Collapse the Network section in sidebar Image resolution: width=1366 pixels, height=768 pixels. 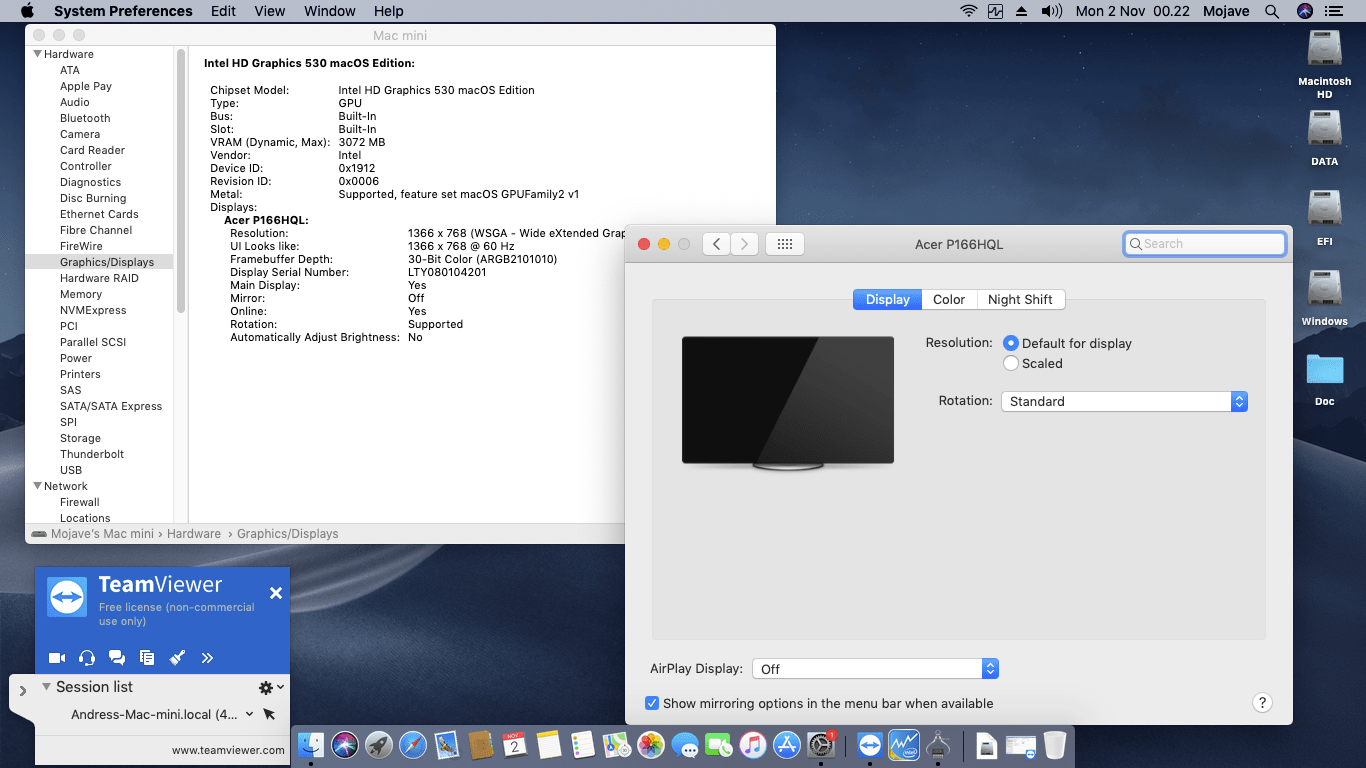coord(37,486)
